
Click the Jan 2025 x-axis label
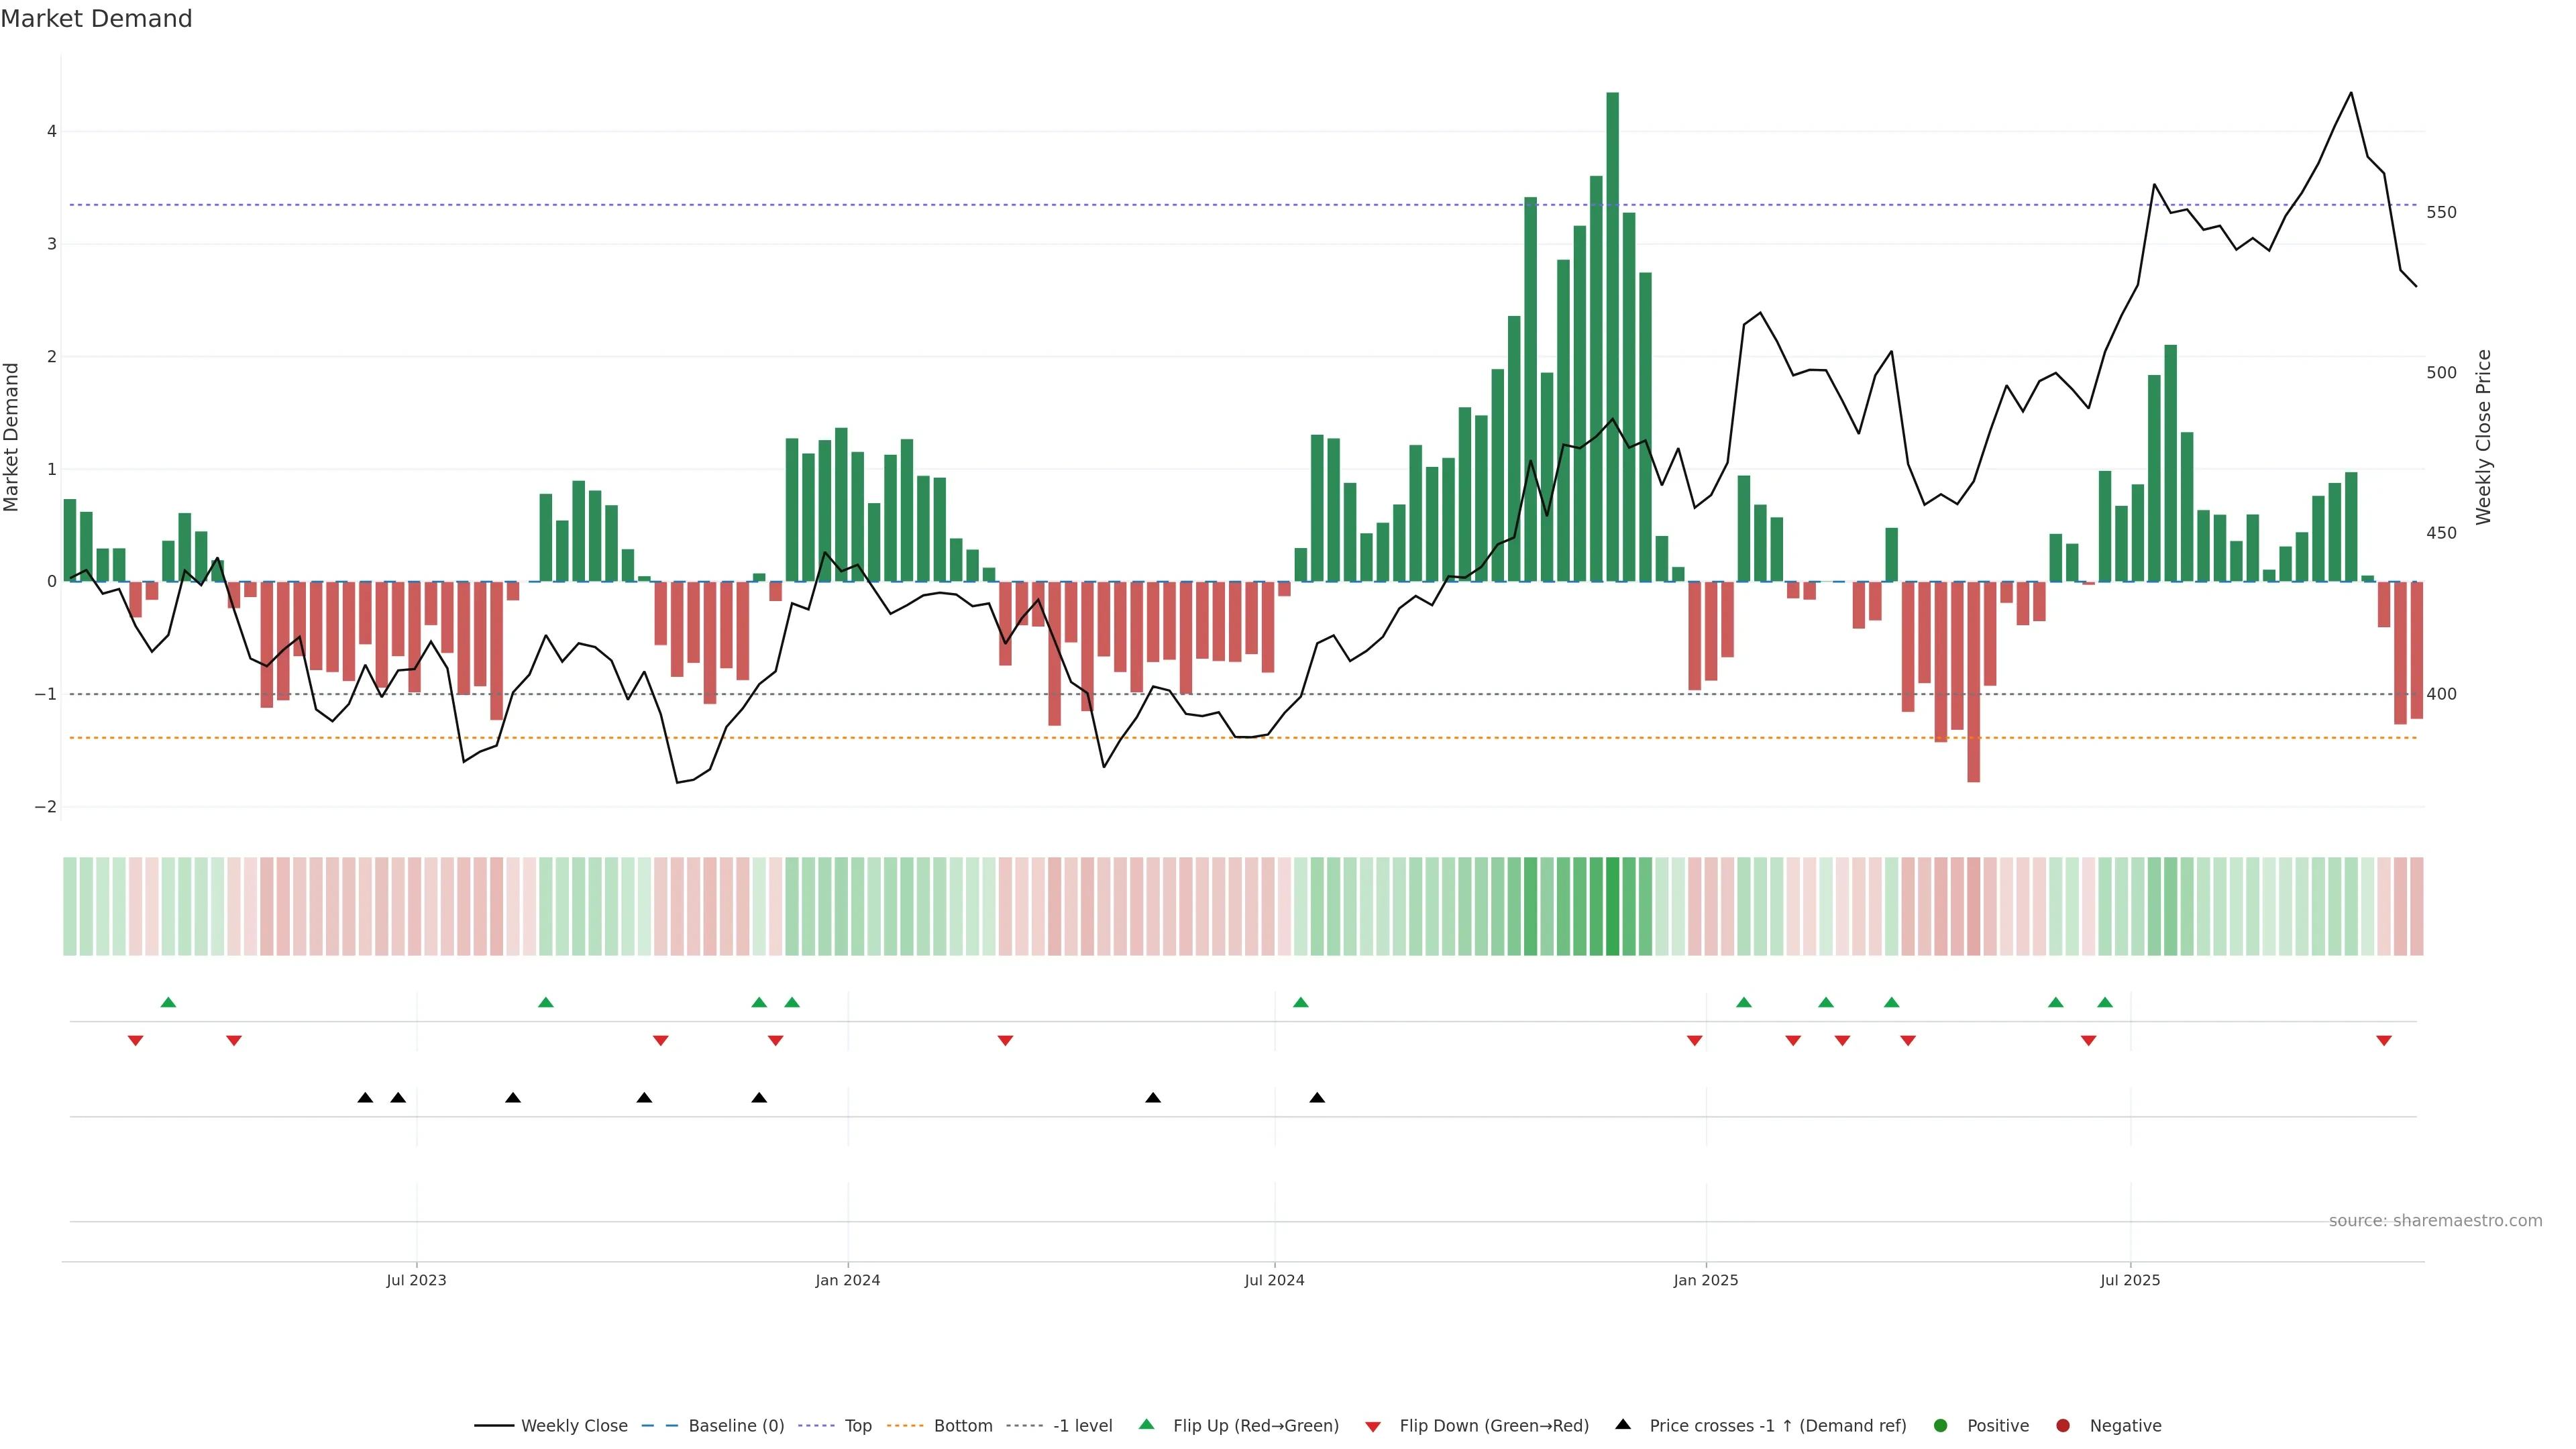pyautogui.click(x=1706, y=1280)
